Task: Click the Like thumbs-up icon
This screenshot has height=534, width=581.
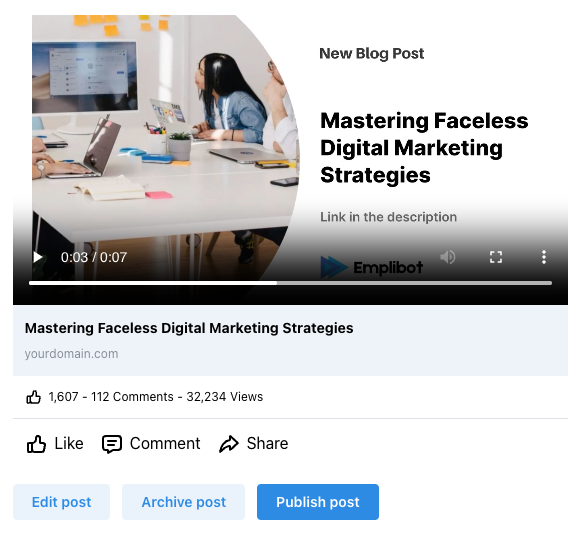Action: pos(36,444)
